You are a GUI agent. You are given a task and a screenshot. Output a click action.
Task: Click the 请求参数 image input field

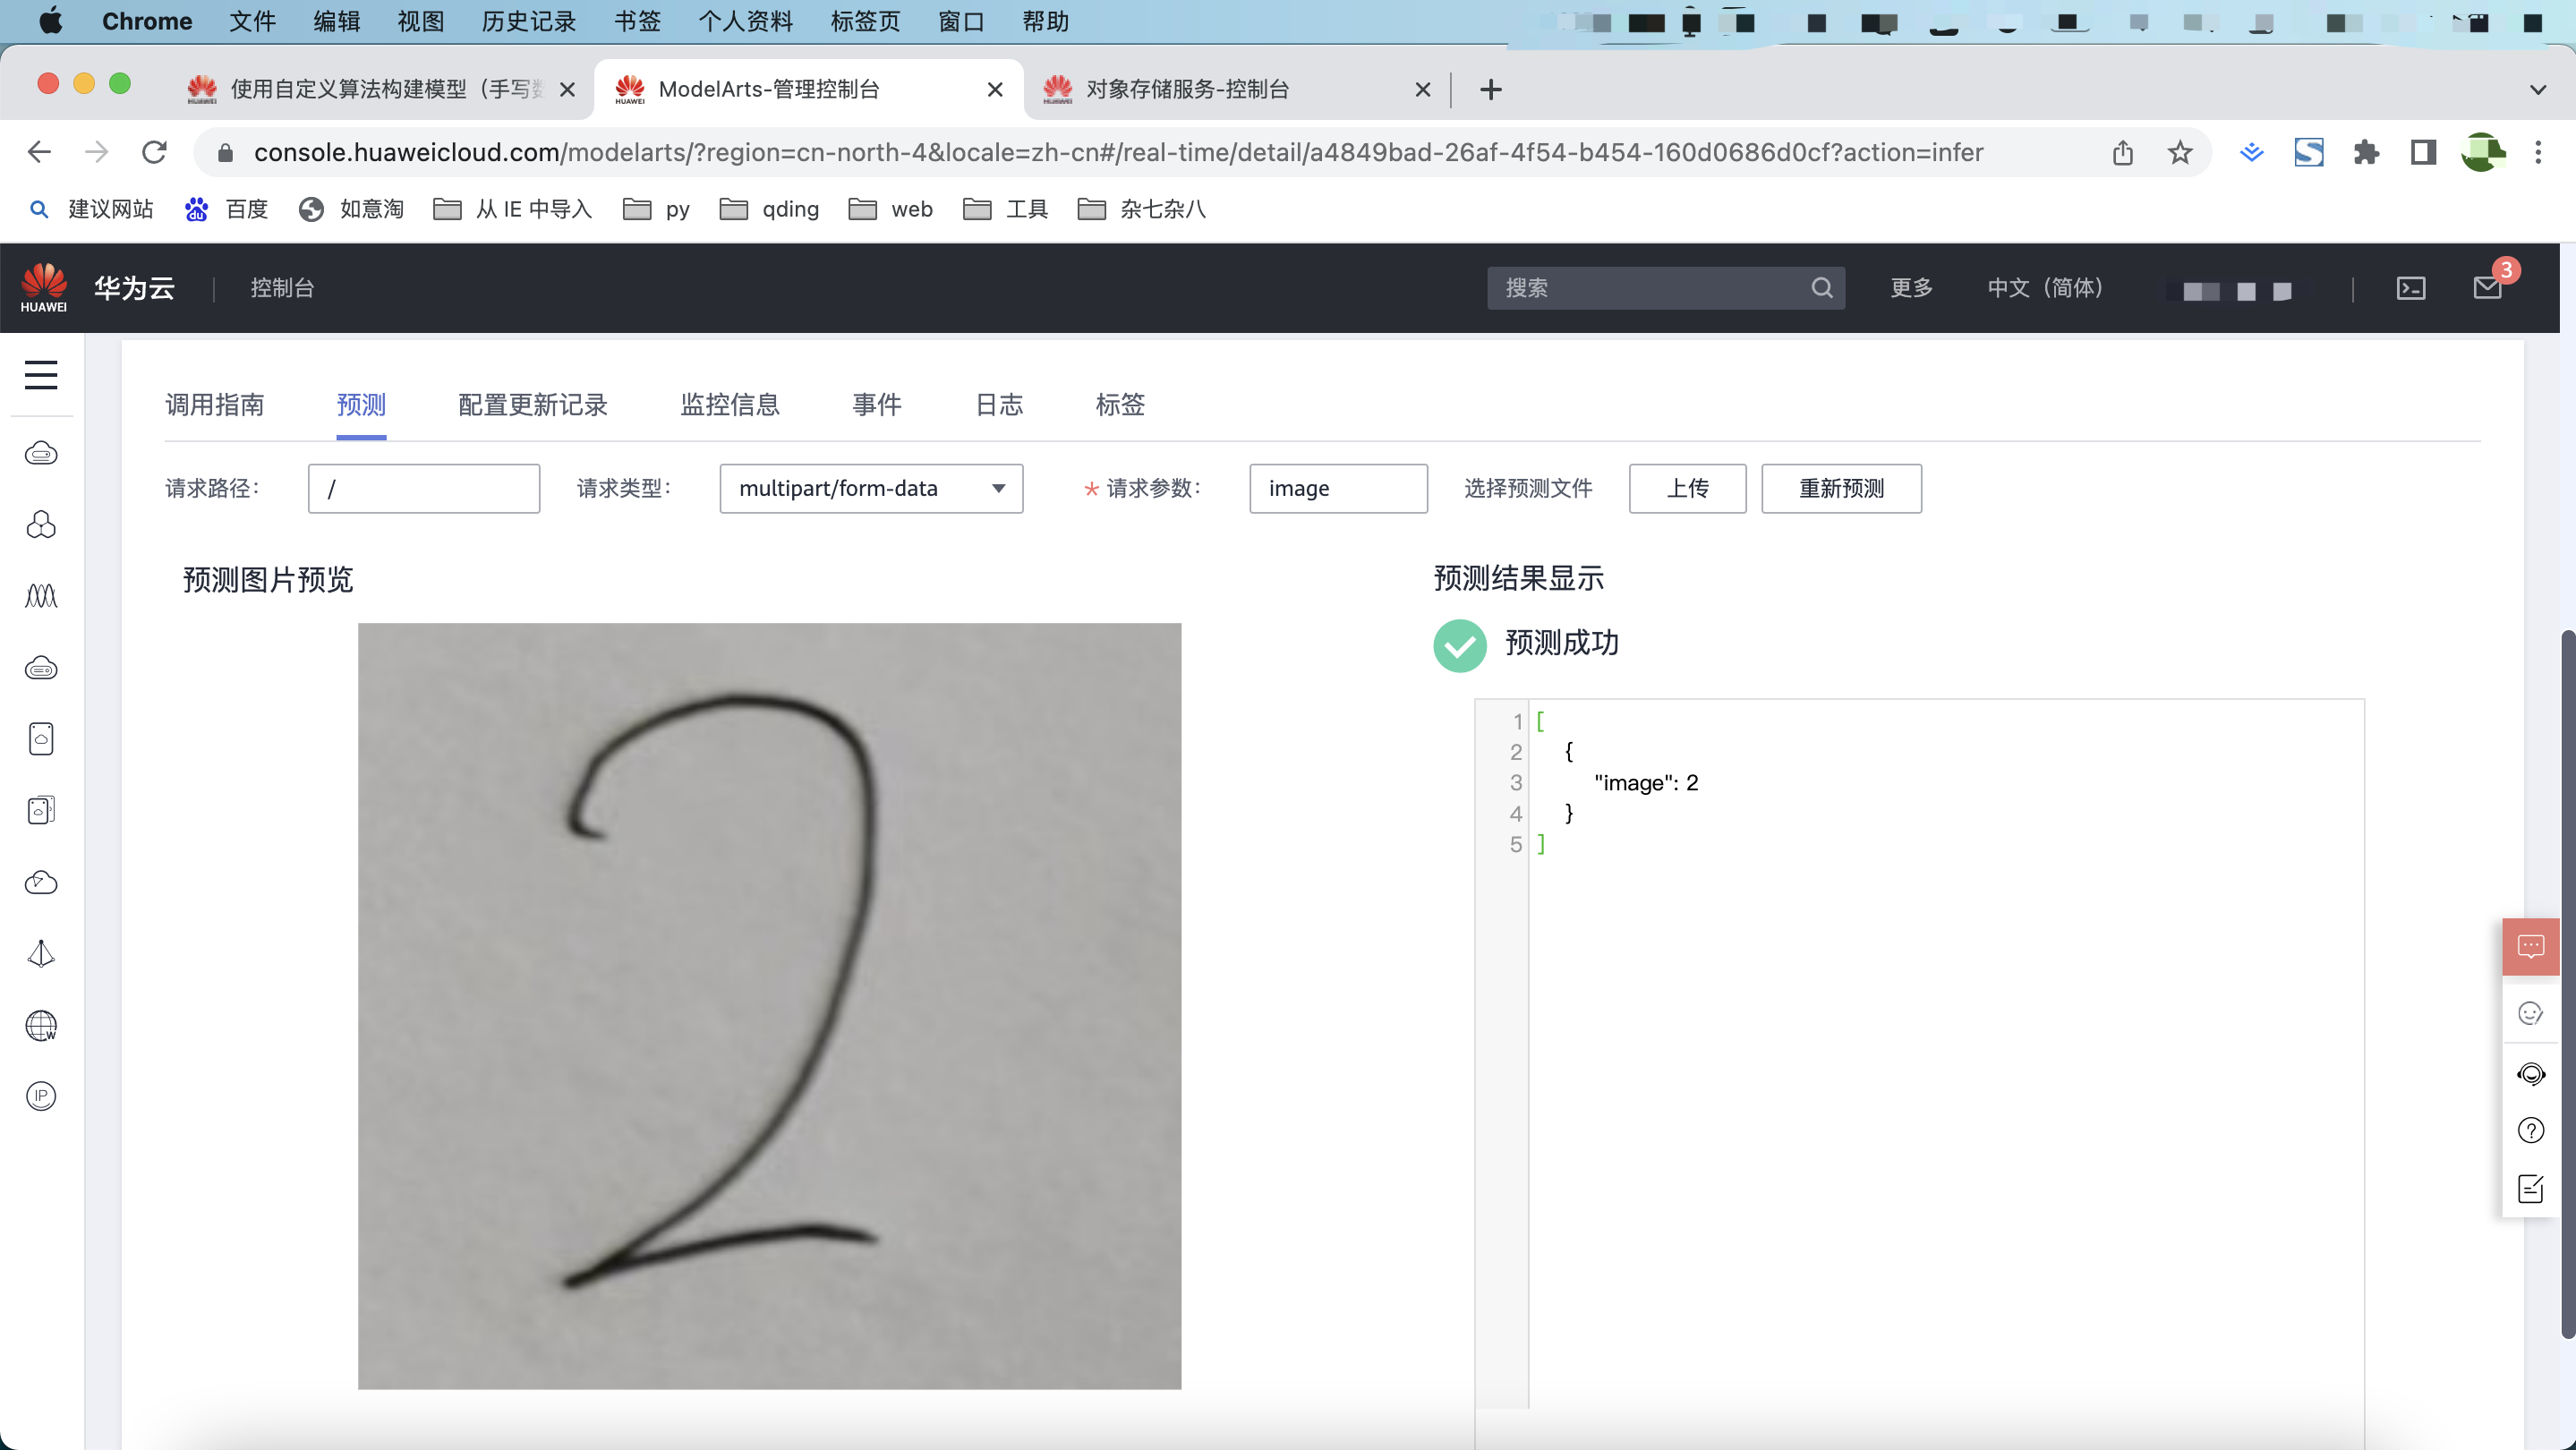(1337, 489)
